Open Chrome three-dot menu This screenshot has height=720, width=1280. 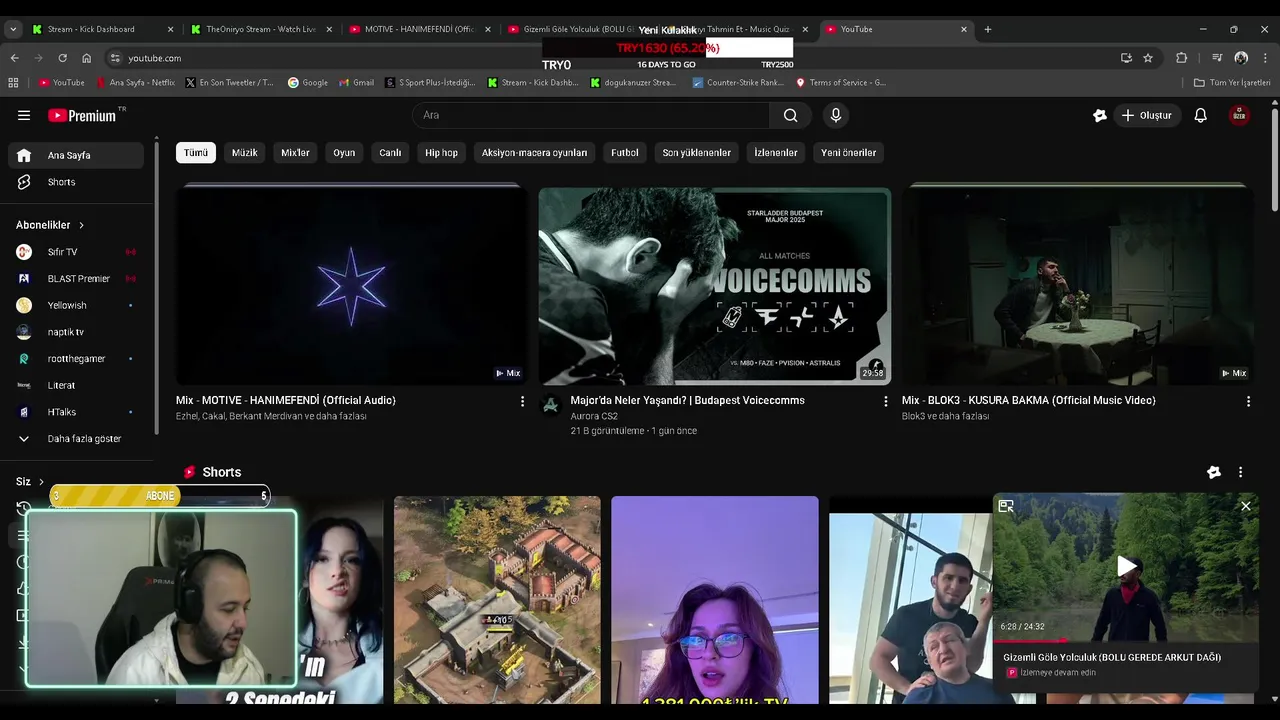pyautogui.click(x=1265, y=58)
